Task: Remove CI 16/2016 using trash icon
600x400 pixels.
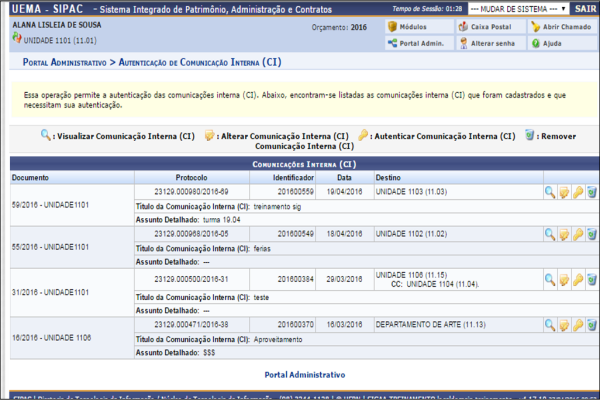Action: pyautogui.click(x=592, y=325)
